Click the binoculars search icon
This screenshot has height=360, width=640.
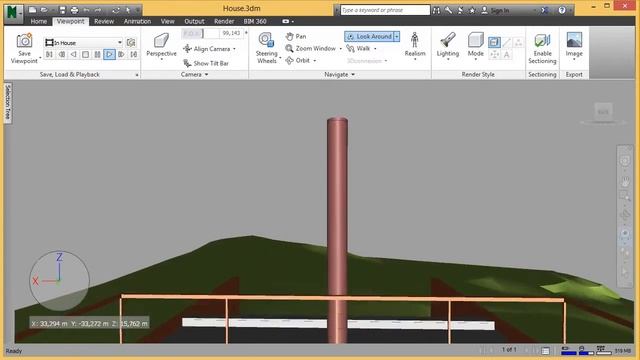pos(436,10)
